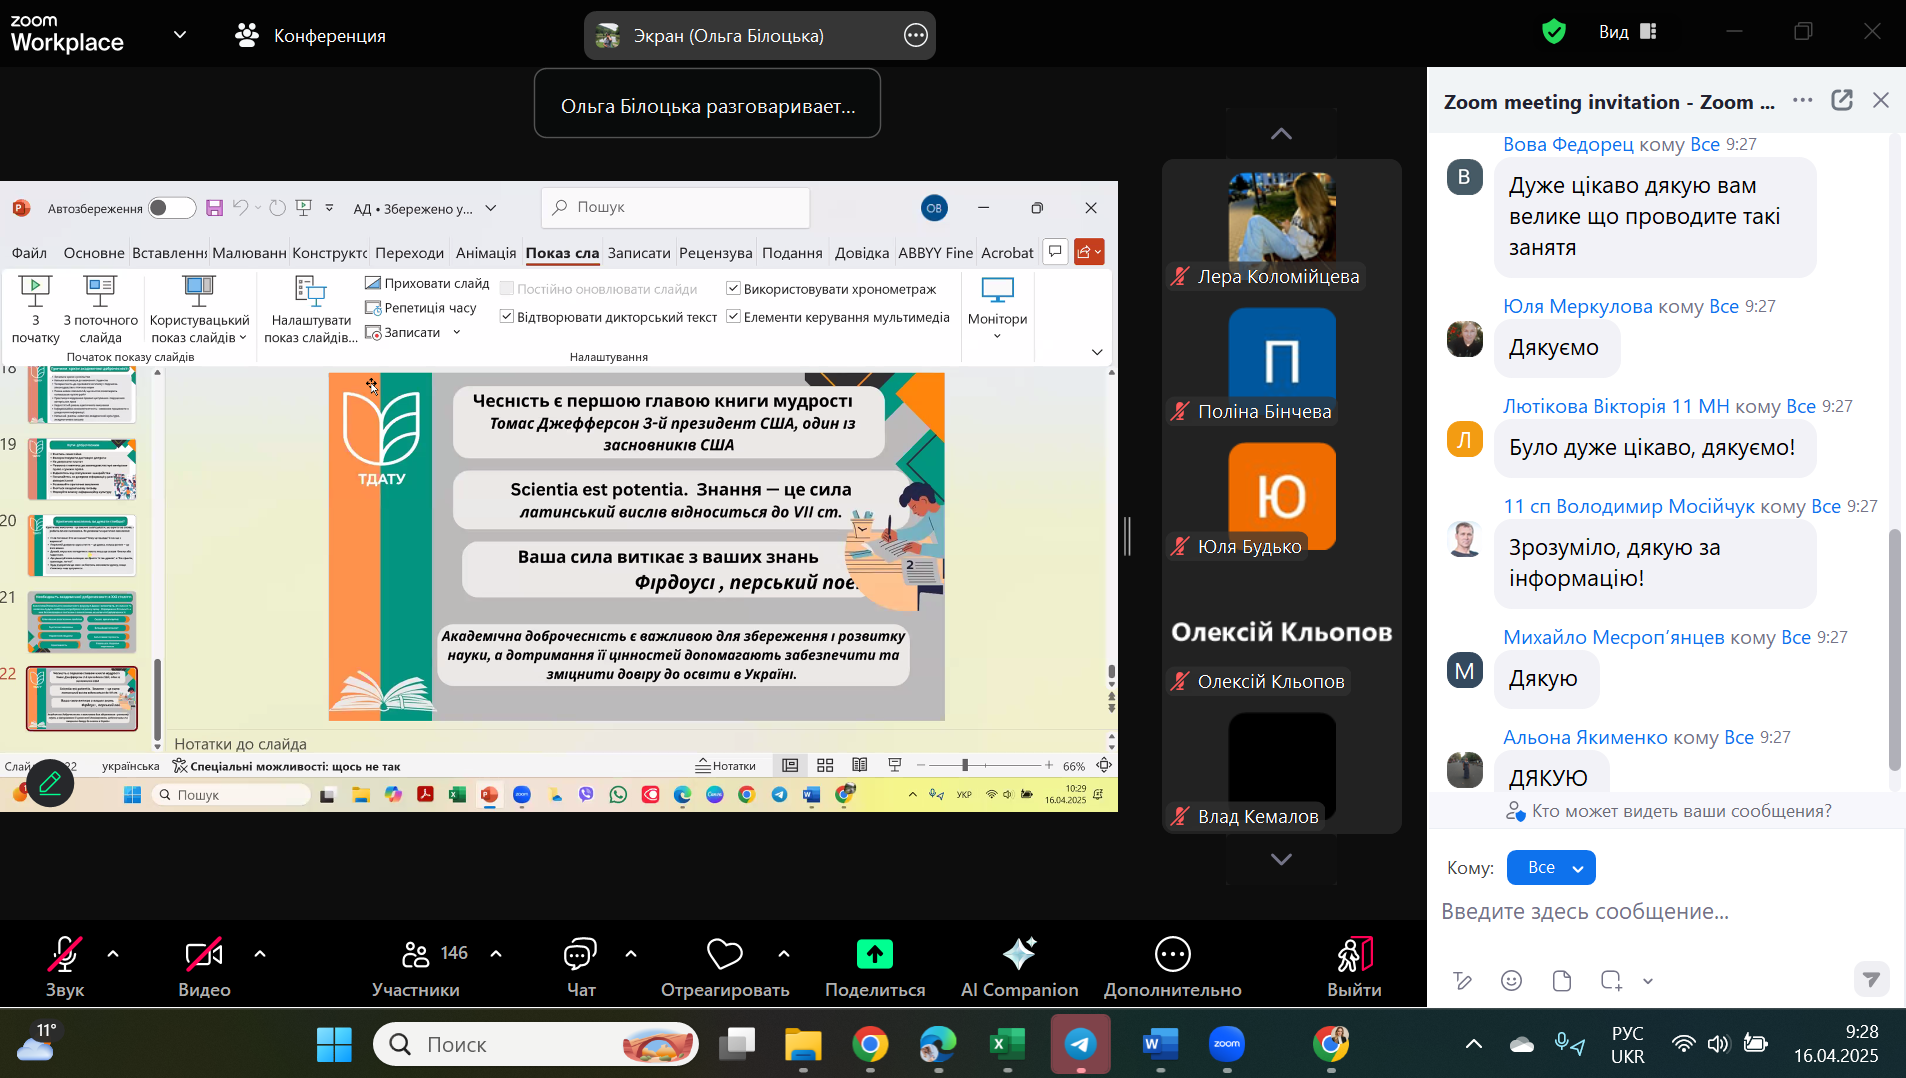Click the attach file icon in chat
Image resolution: width=1906 pixels, height=1078 pixels.
pos(1561,980)
